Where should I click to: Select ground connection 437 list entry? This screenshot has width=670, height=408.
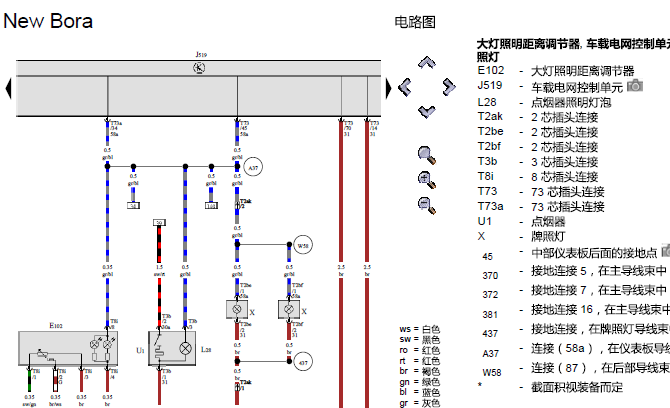point(576,330)
